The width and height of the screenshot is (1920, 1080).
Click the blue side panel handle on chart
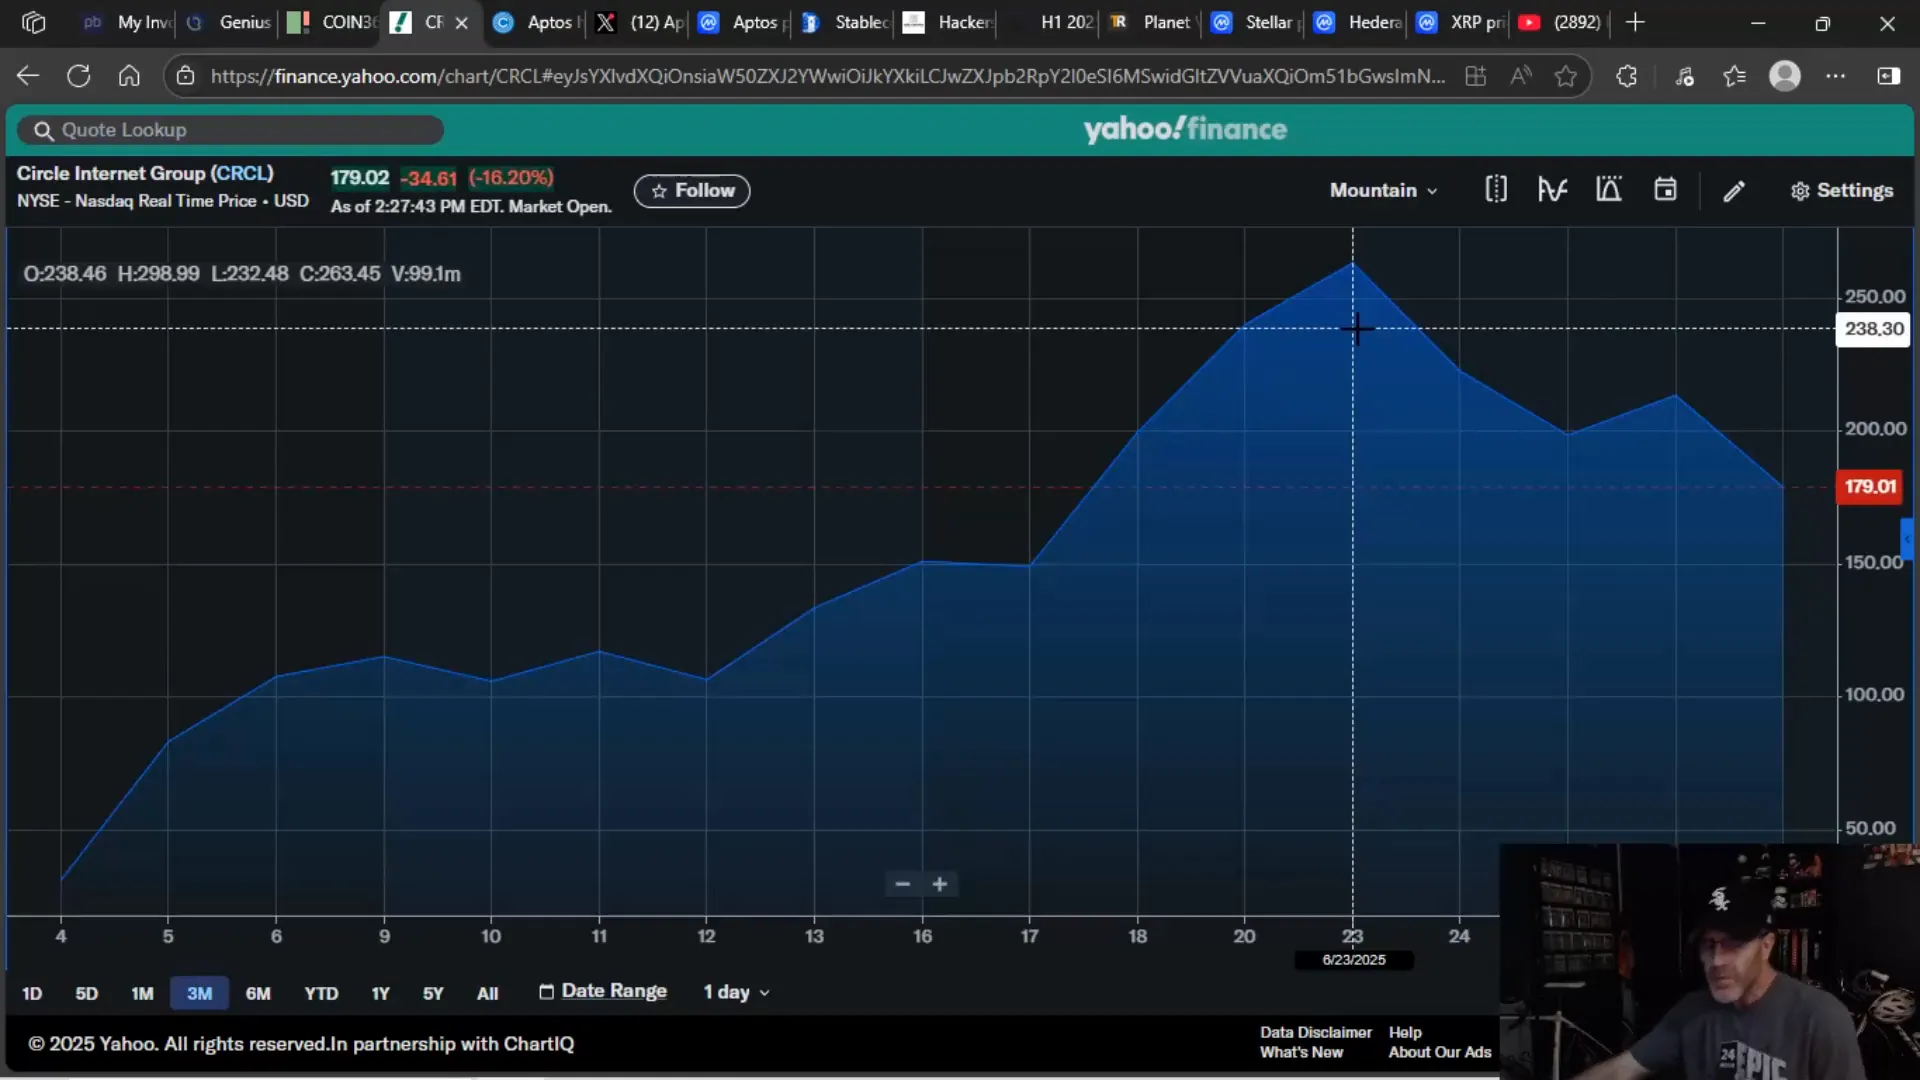coord(1907,539)
